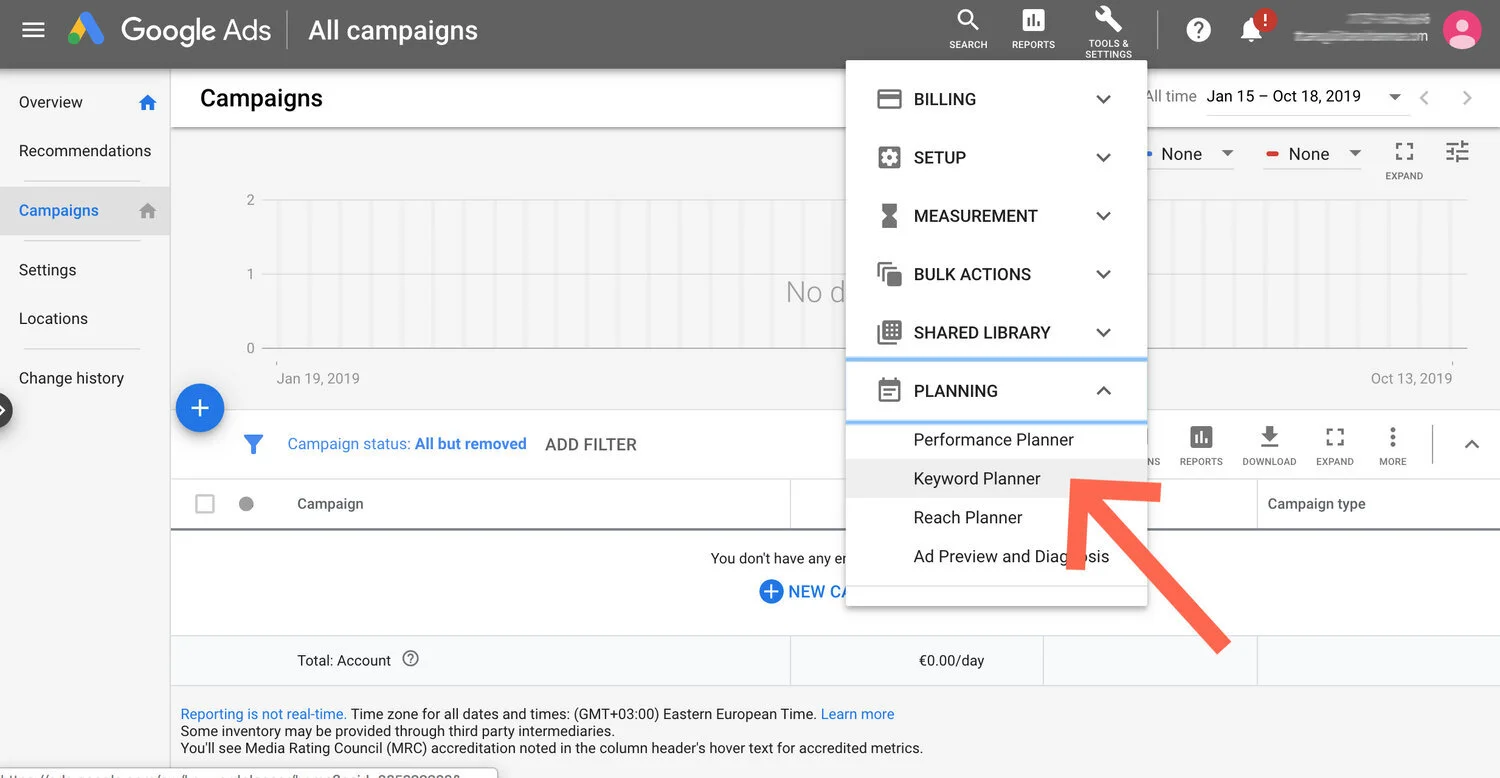1500x778 pixels.
Task: Select Reach Planner
Action: [968, 518]
